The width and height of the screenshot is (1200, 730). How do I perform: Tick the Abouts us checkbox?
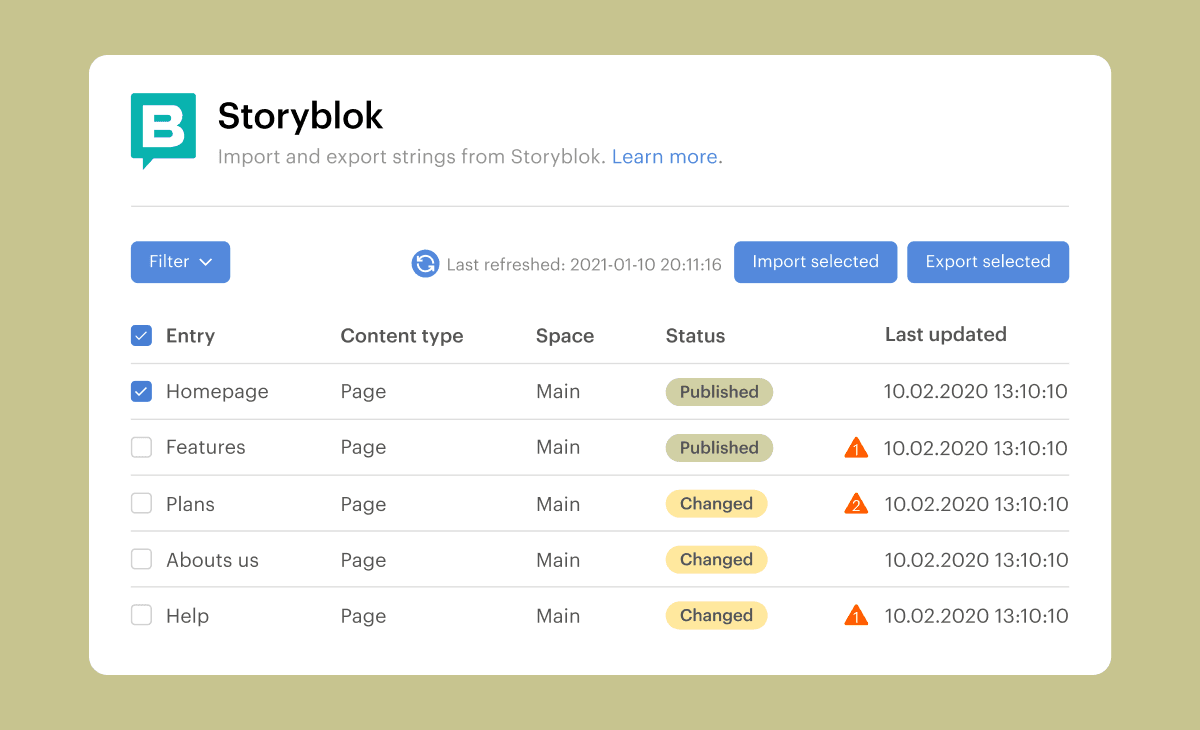click(142, 560)
